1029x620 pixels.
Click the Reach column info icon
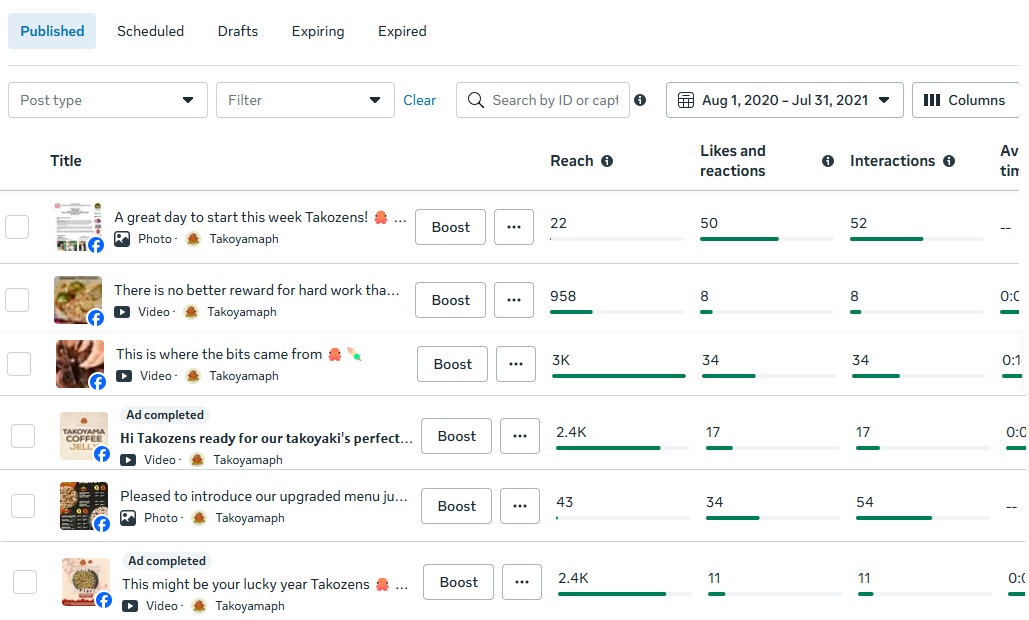click(607, 161)
